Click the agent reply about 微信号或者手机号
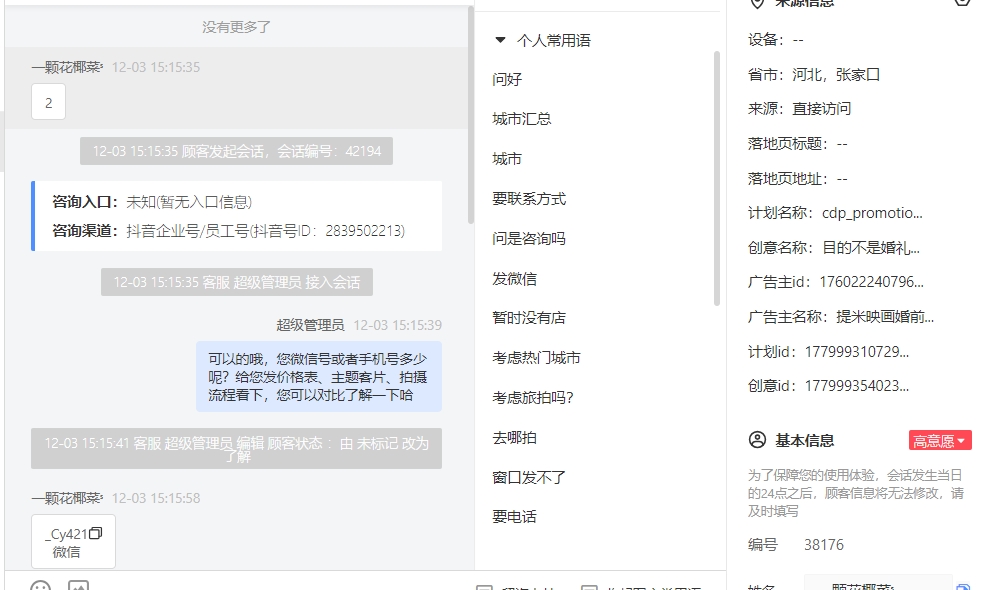The height and width of the screenshot is (590, 991). pos(319,376)
